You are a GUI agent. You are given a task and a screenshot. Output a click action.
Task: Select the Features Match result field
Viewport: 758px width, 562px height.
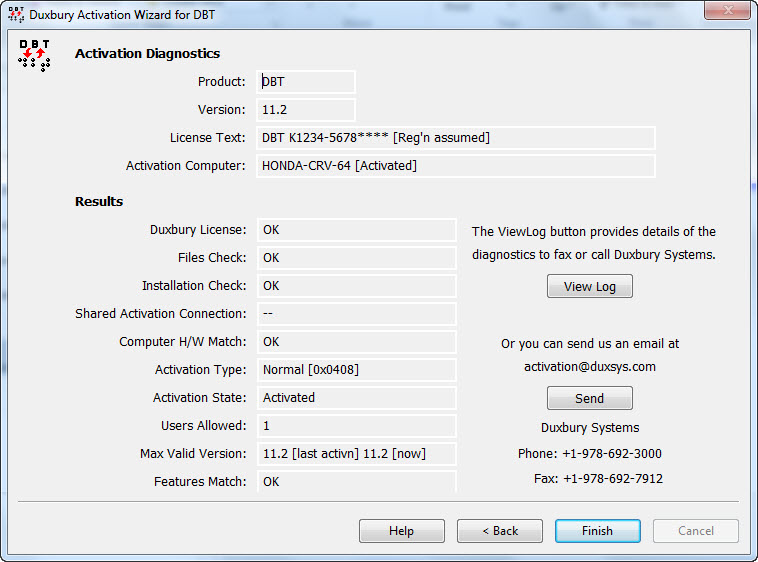357,481
